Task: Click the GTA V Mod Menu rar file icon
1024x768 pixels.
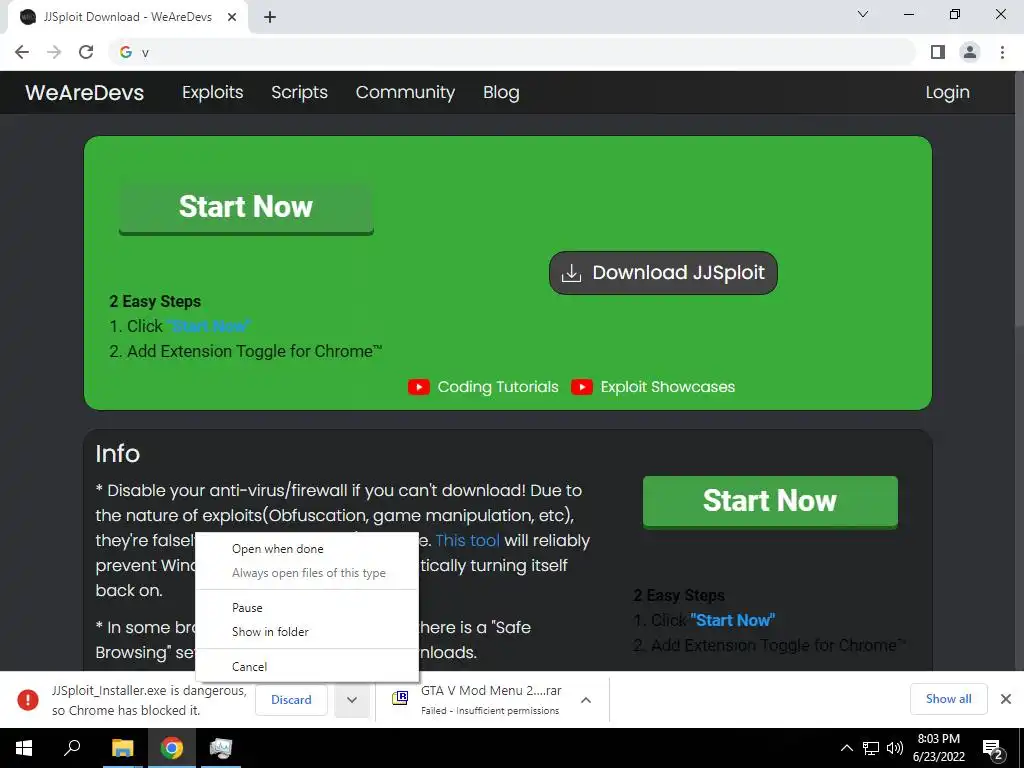Action: tap(400, 698)
